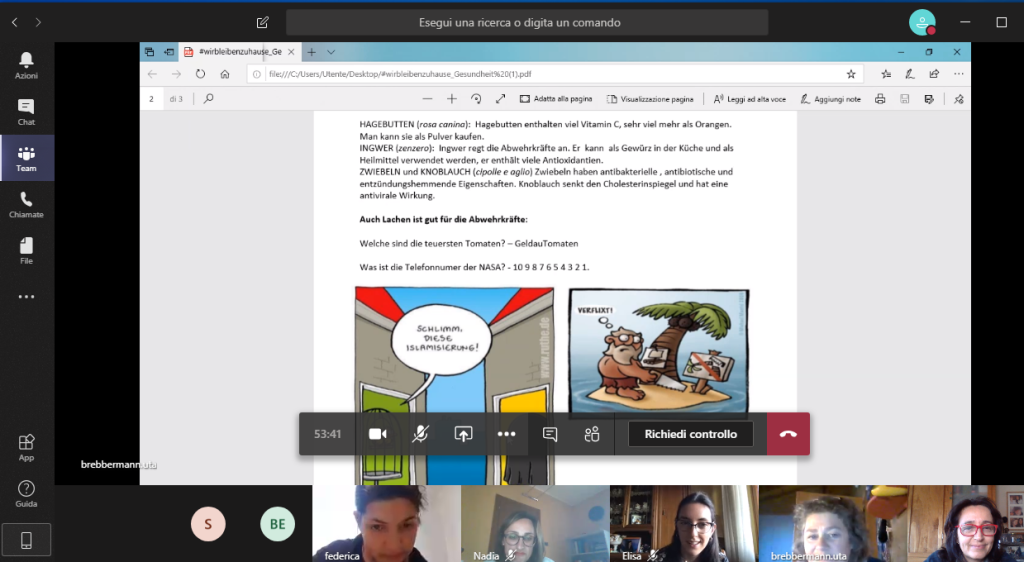The height and width of the screenshot is (562, 1024).
Task: Select participant S avatar
Action: [208, 524]
